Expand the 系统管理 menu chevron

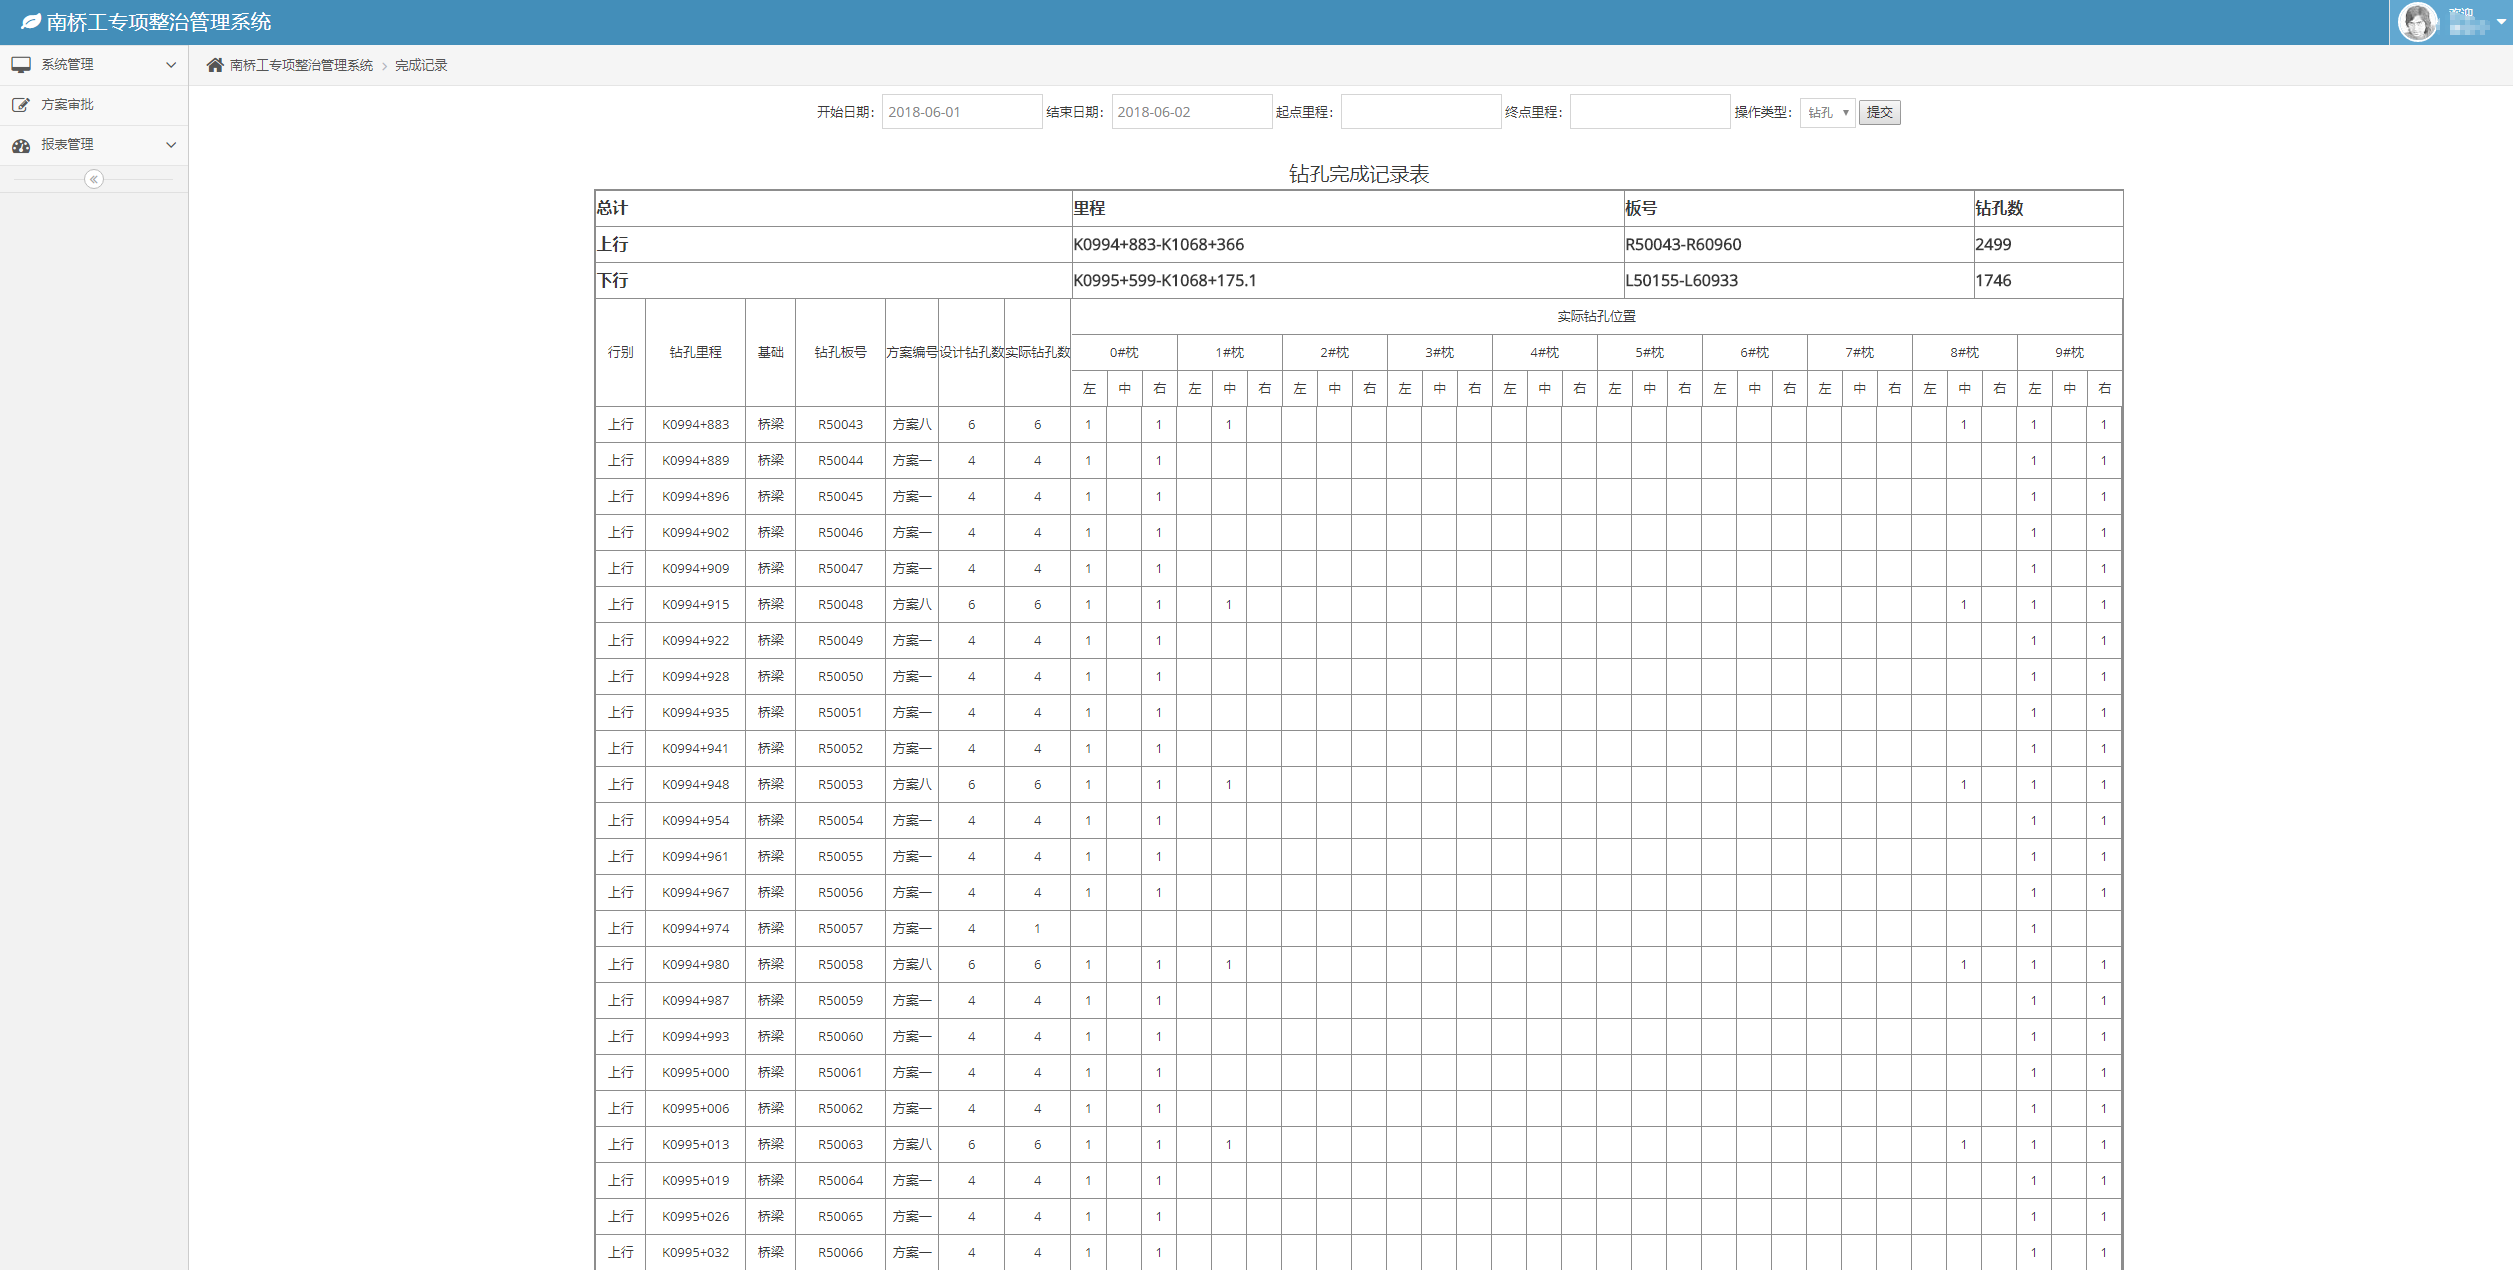coord(171,65)
